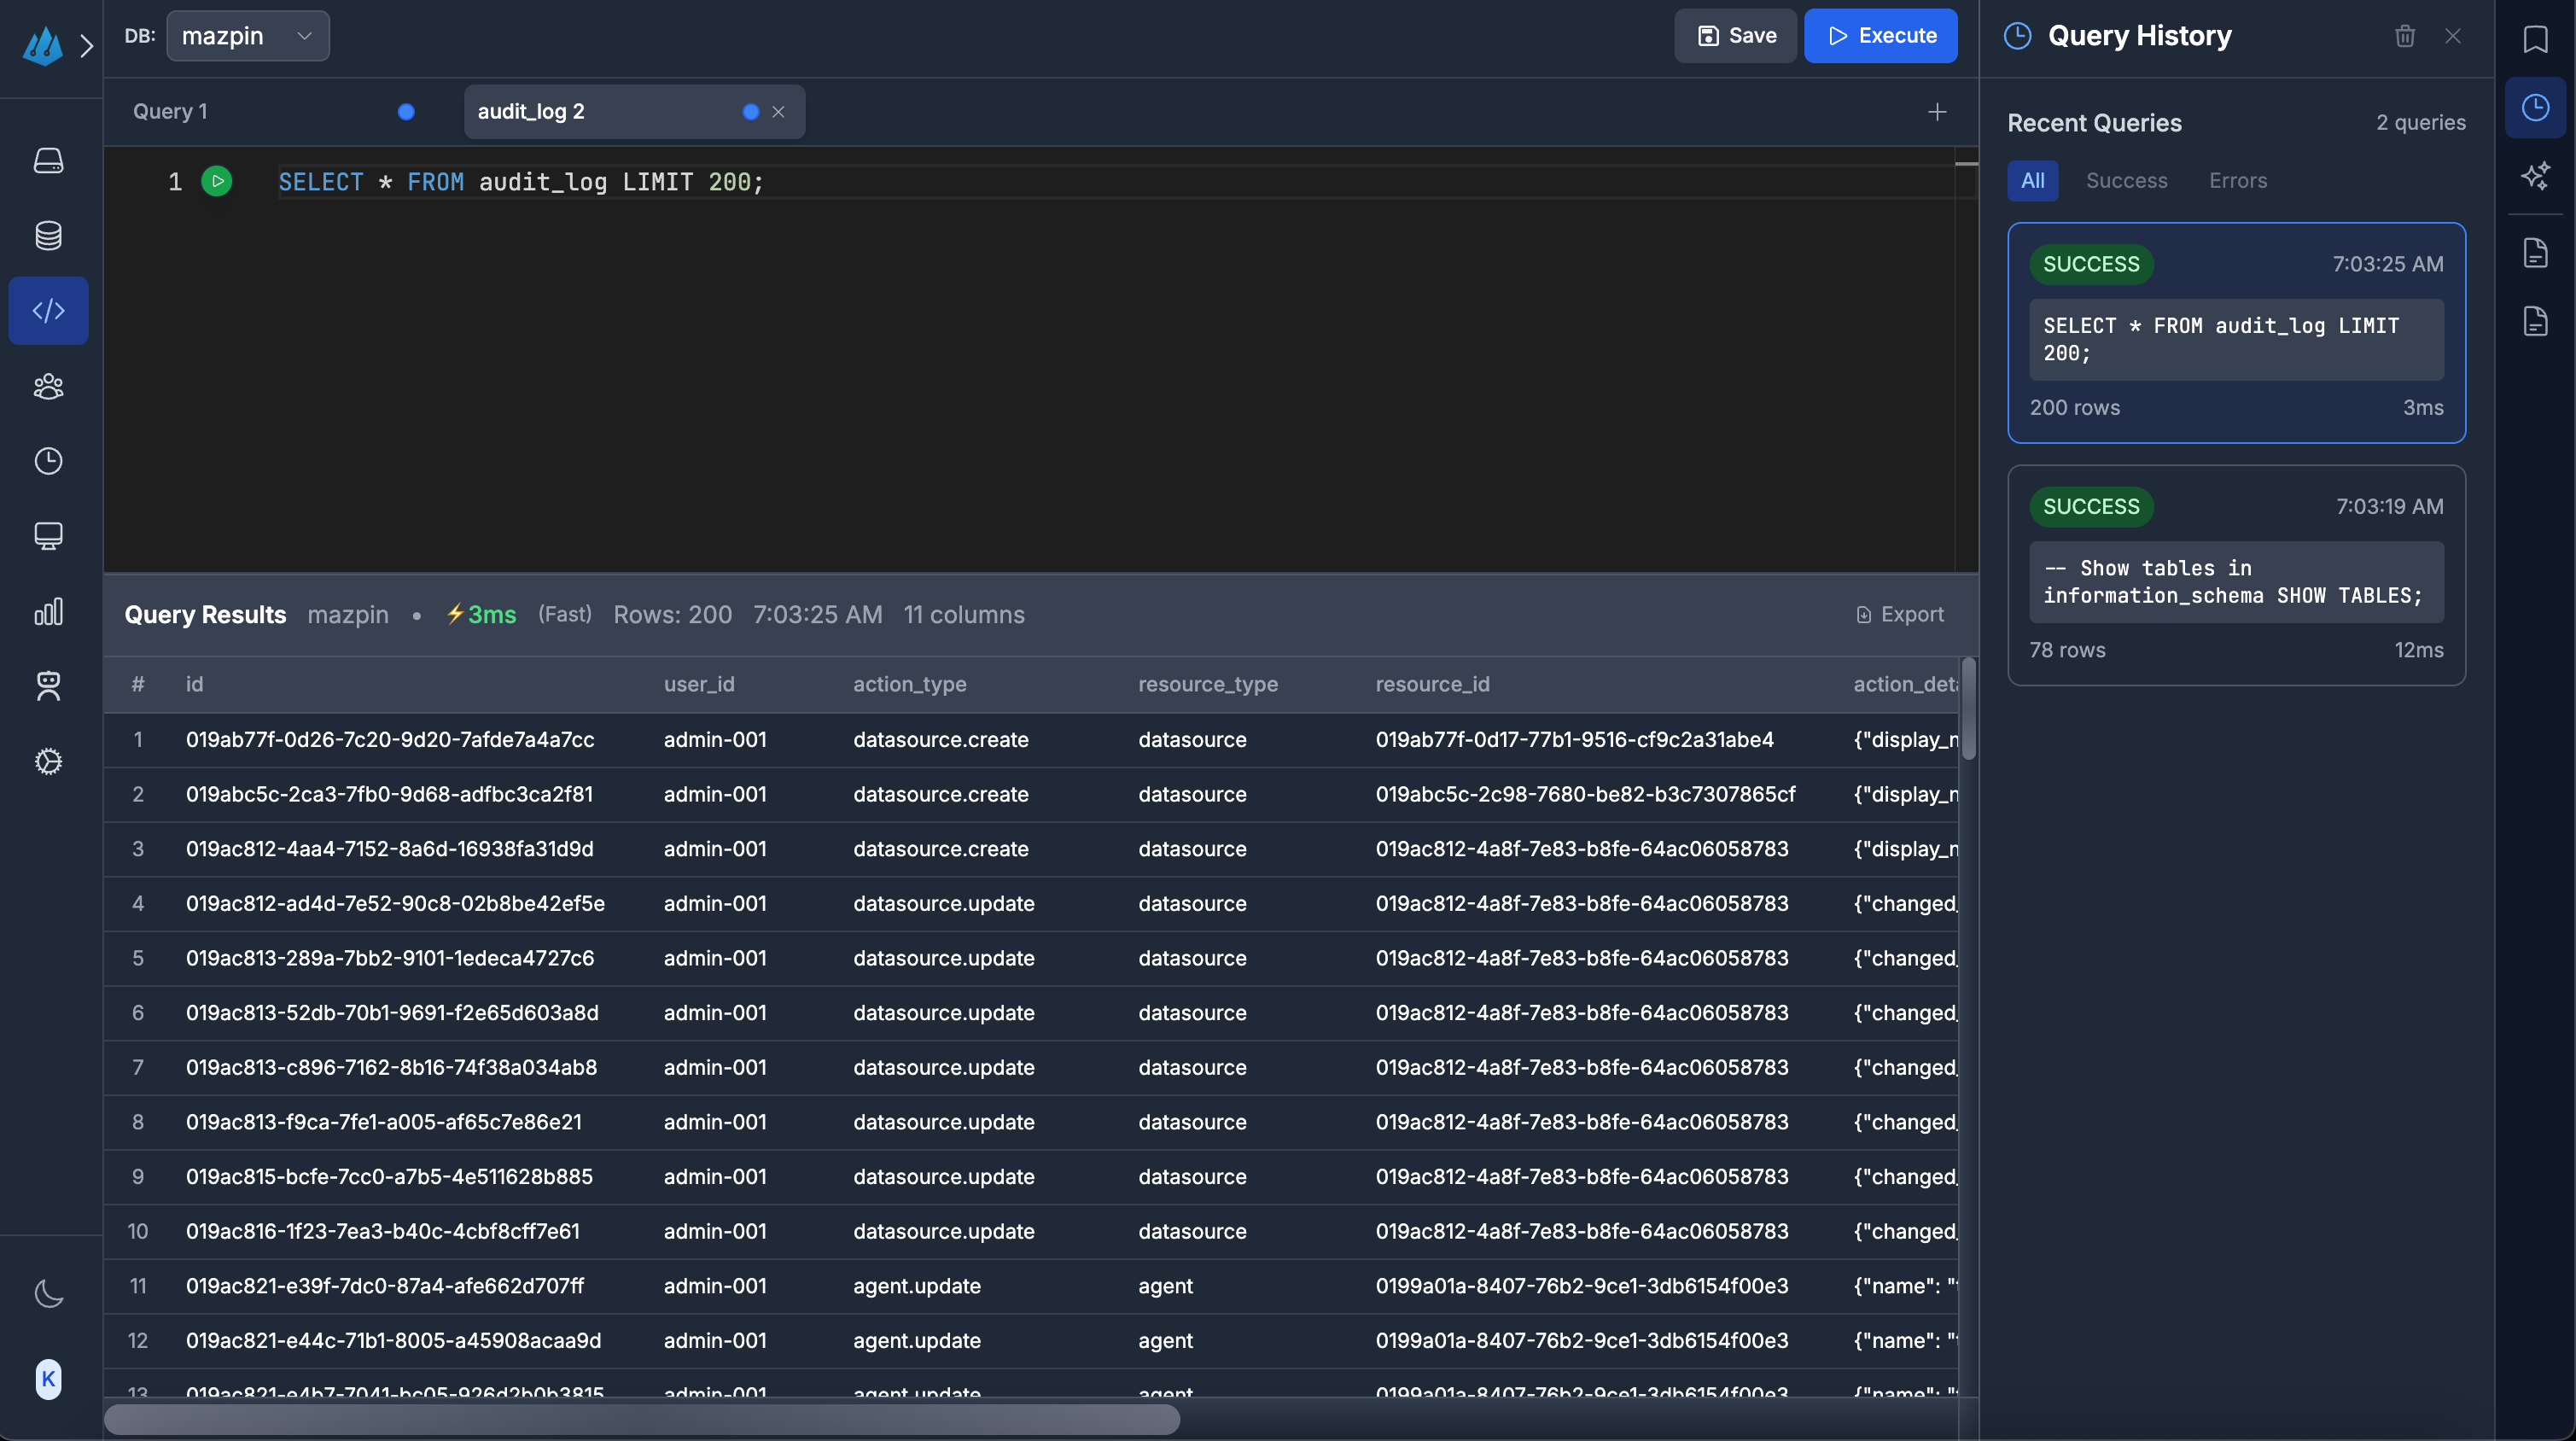Click the green run-line play icon
This screenshot has width=2576, height=1441.
pos(217,181)
